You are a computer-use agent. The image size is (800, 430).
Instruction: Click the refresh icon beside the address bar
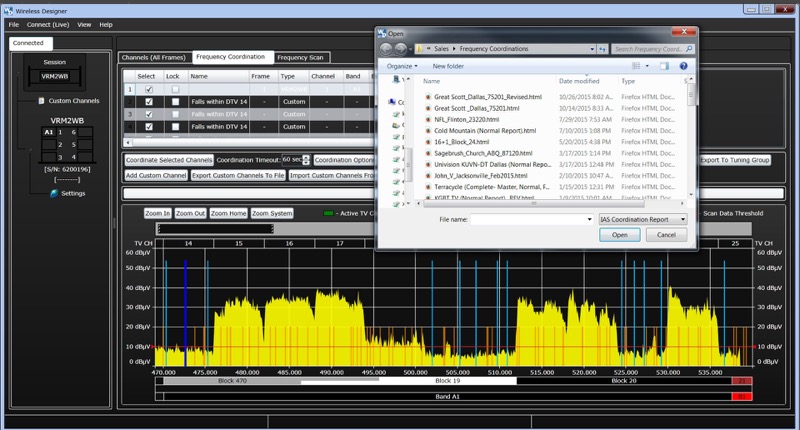[603, 49]
